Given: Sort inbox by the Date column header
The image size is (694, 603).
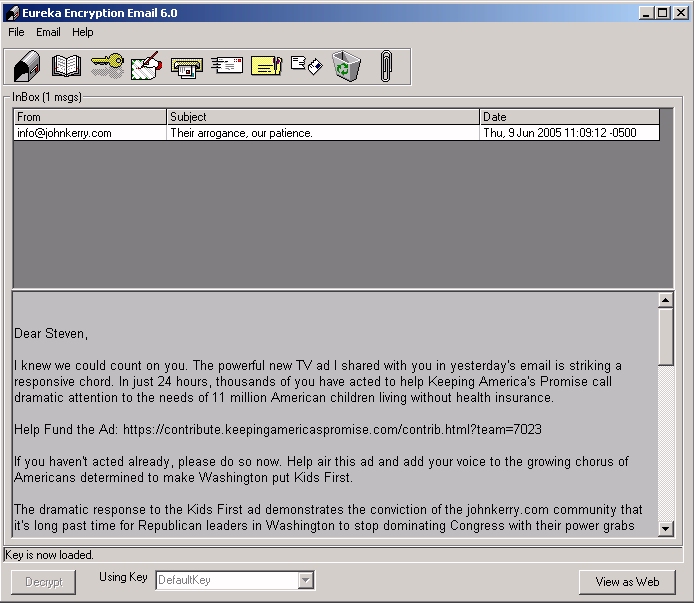Looking at the screenshot, I should [570, 117].
